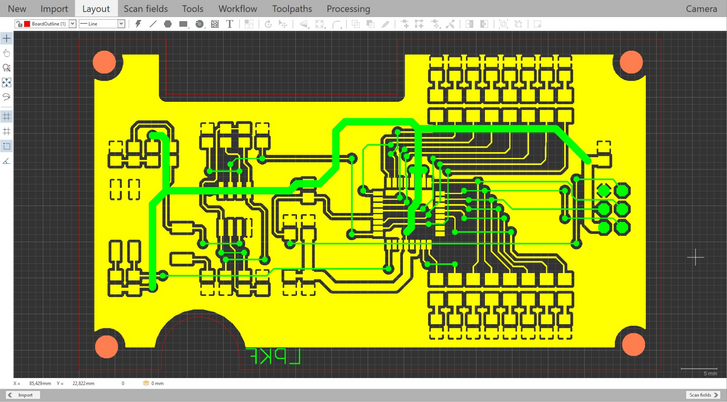Screen dimensions: 727x402
Task: Open the Toolpaths menu
Action: (x=291, y=8)
